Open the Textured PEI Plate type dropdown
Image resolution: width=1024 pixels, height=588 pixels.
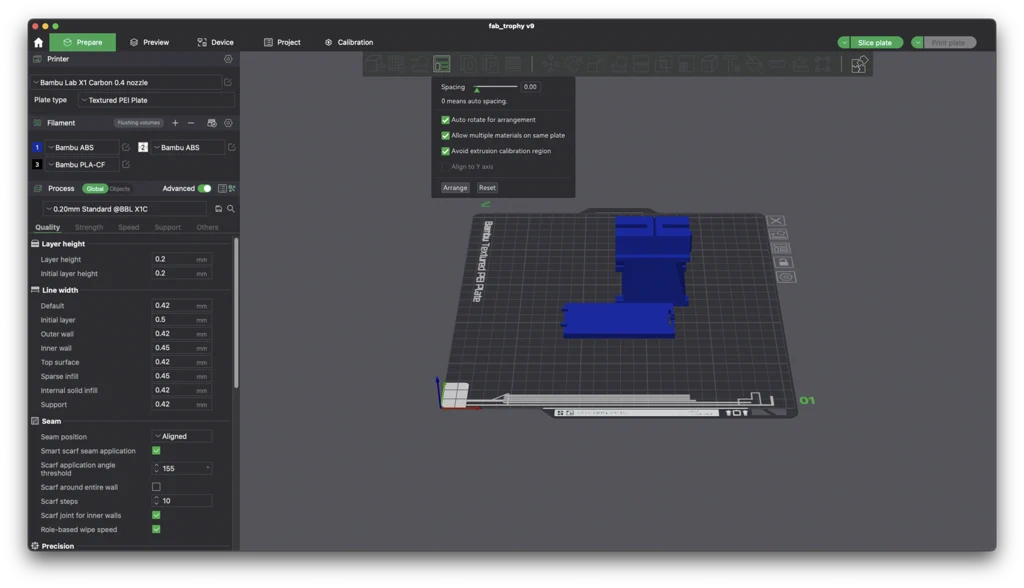pyautogui.click(x=155, y=100)
